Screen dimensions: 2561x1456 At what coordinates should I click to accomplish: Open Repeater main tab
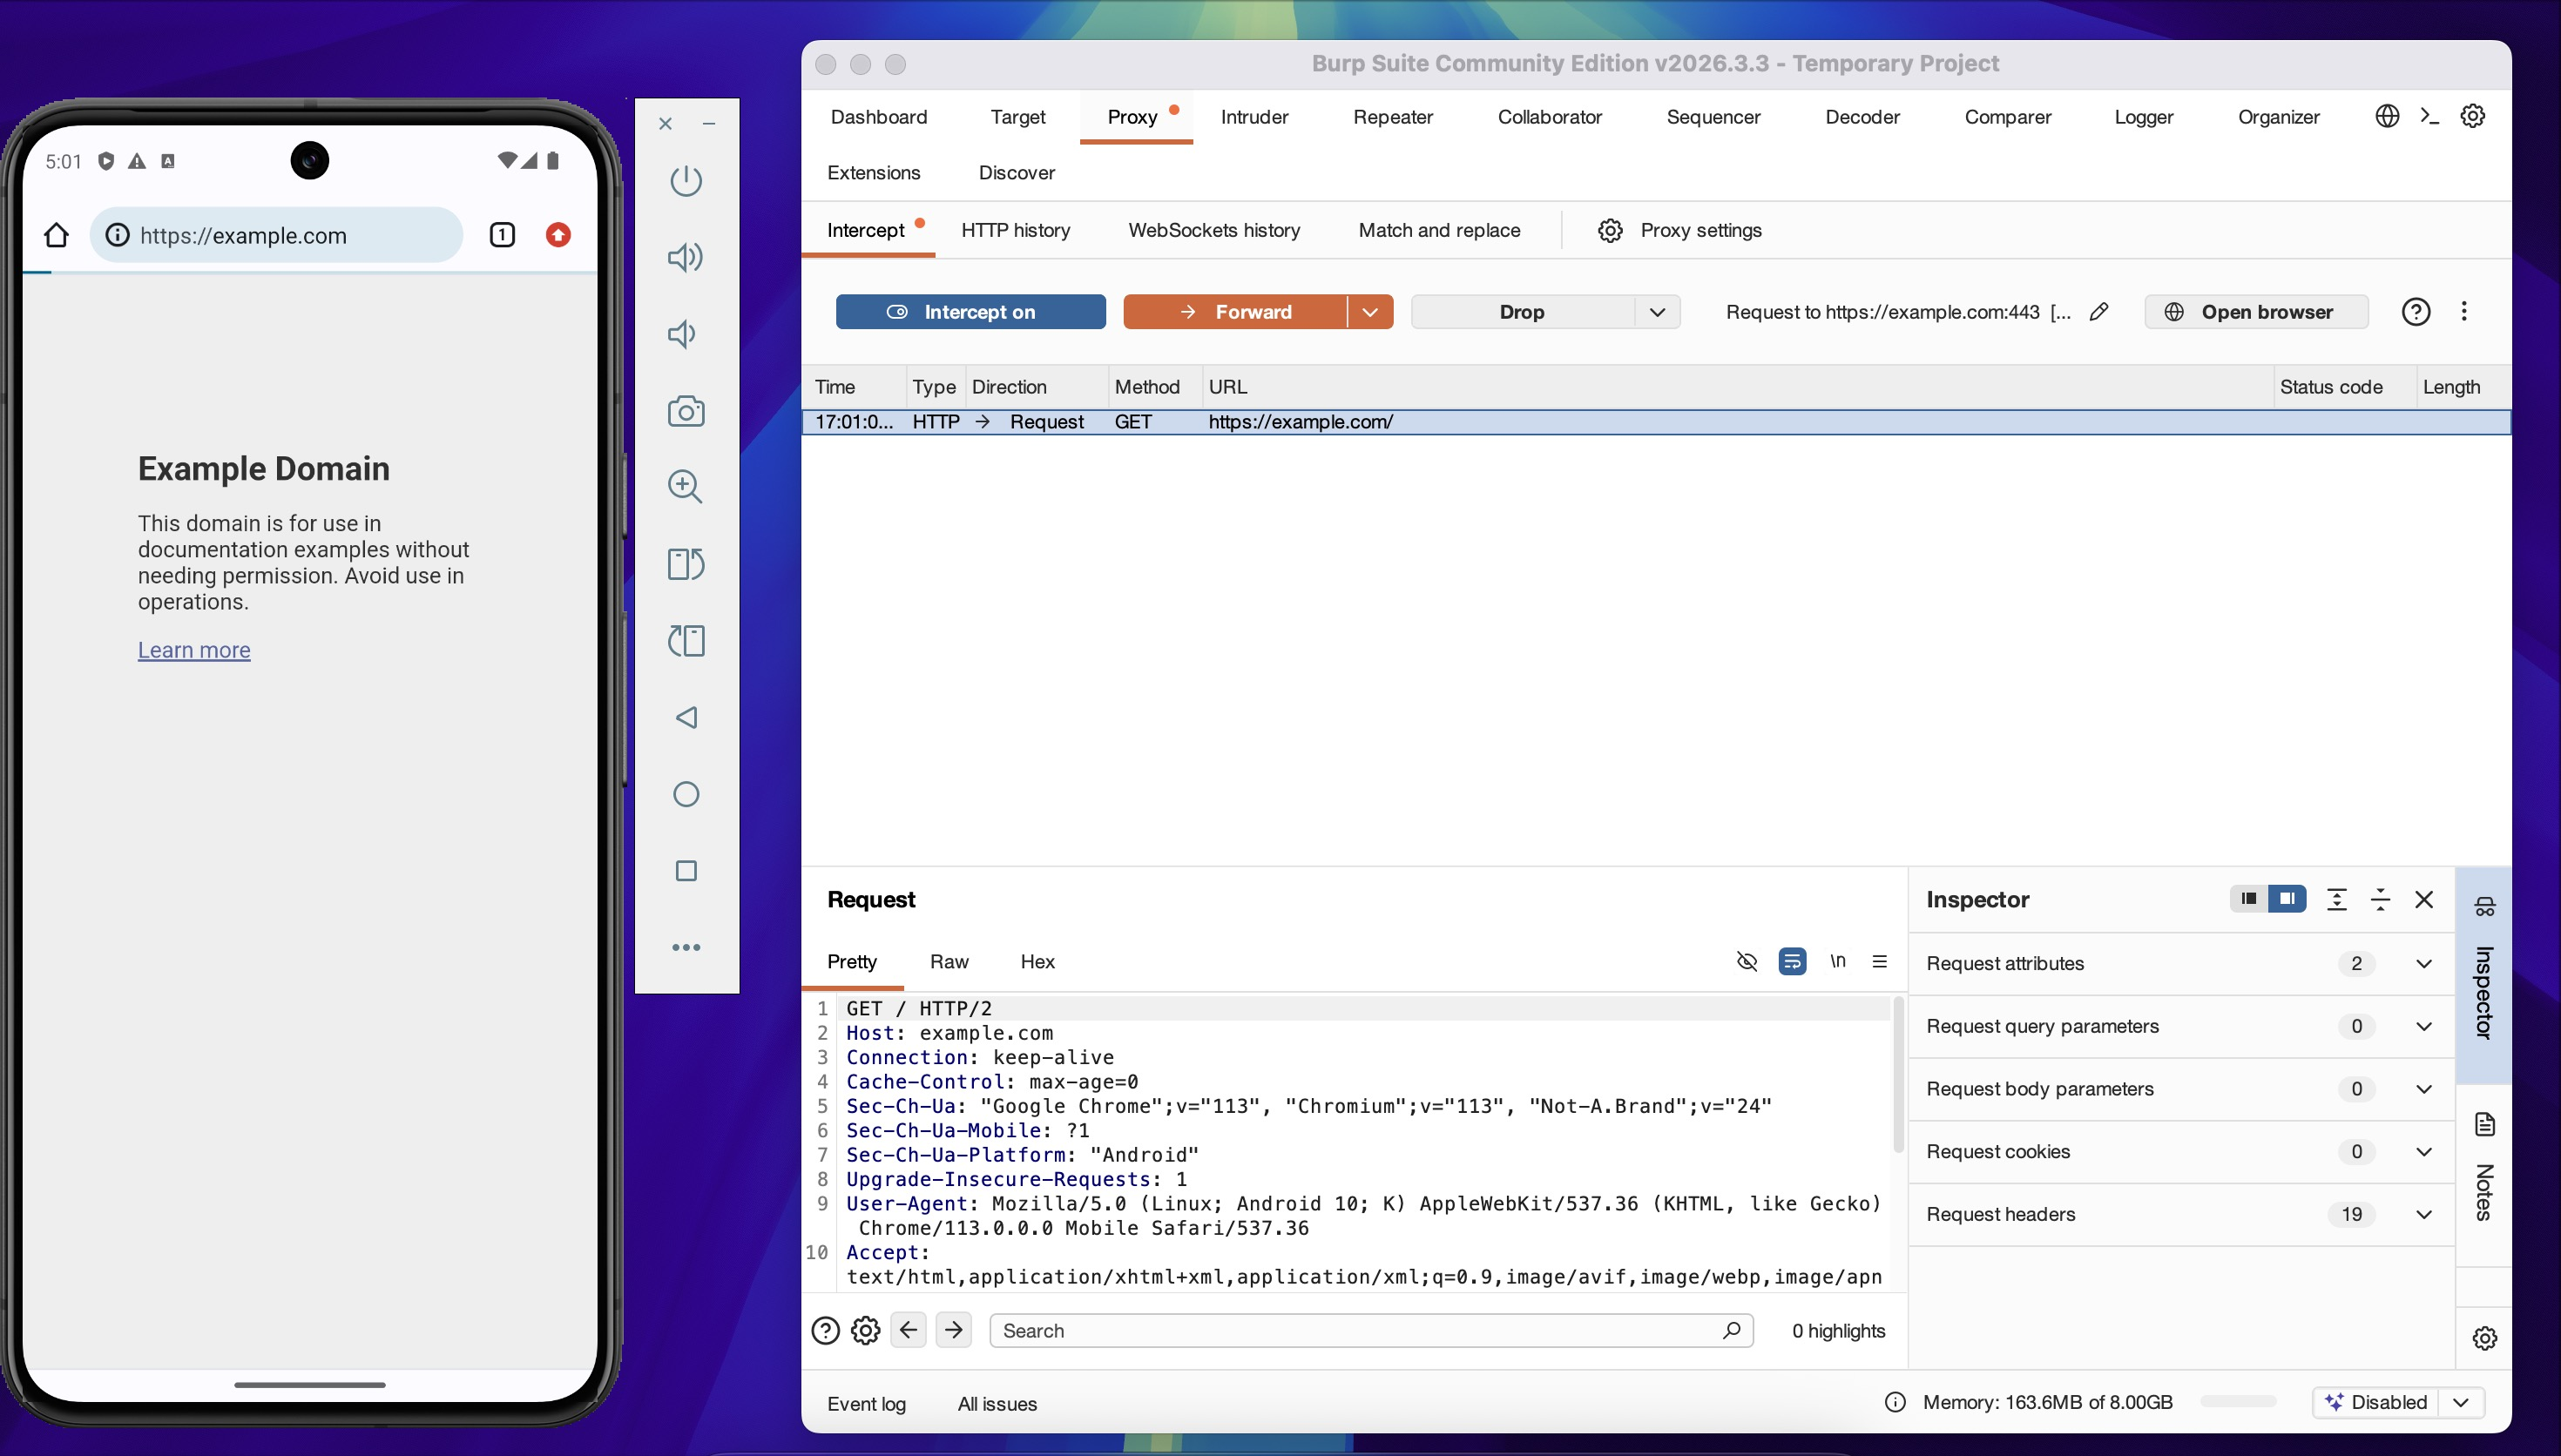click(x=1392, y=117)
